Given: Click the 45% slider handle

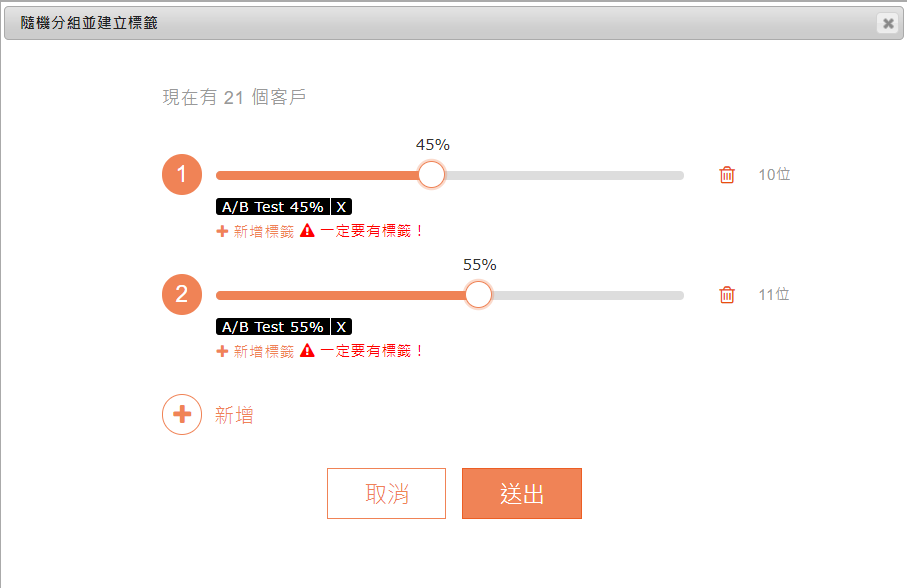Looking at the screenshot, I should click(431, 175).
